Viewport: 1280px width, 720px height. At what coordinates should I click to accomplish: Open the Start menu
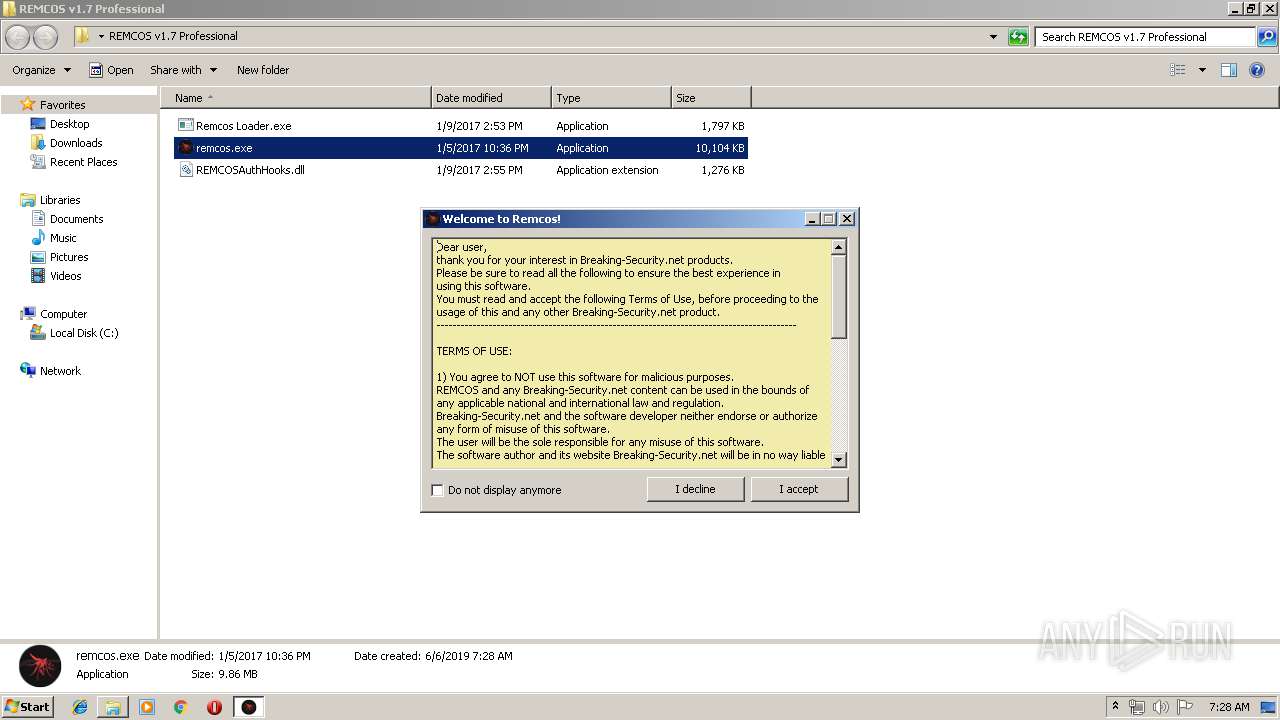point(27,707)
